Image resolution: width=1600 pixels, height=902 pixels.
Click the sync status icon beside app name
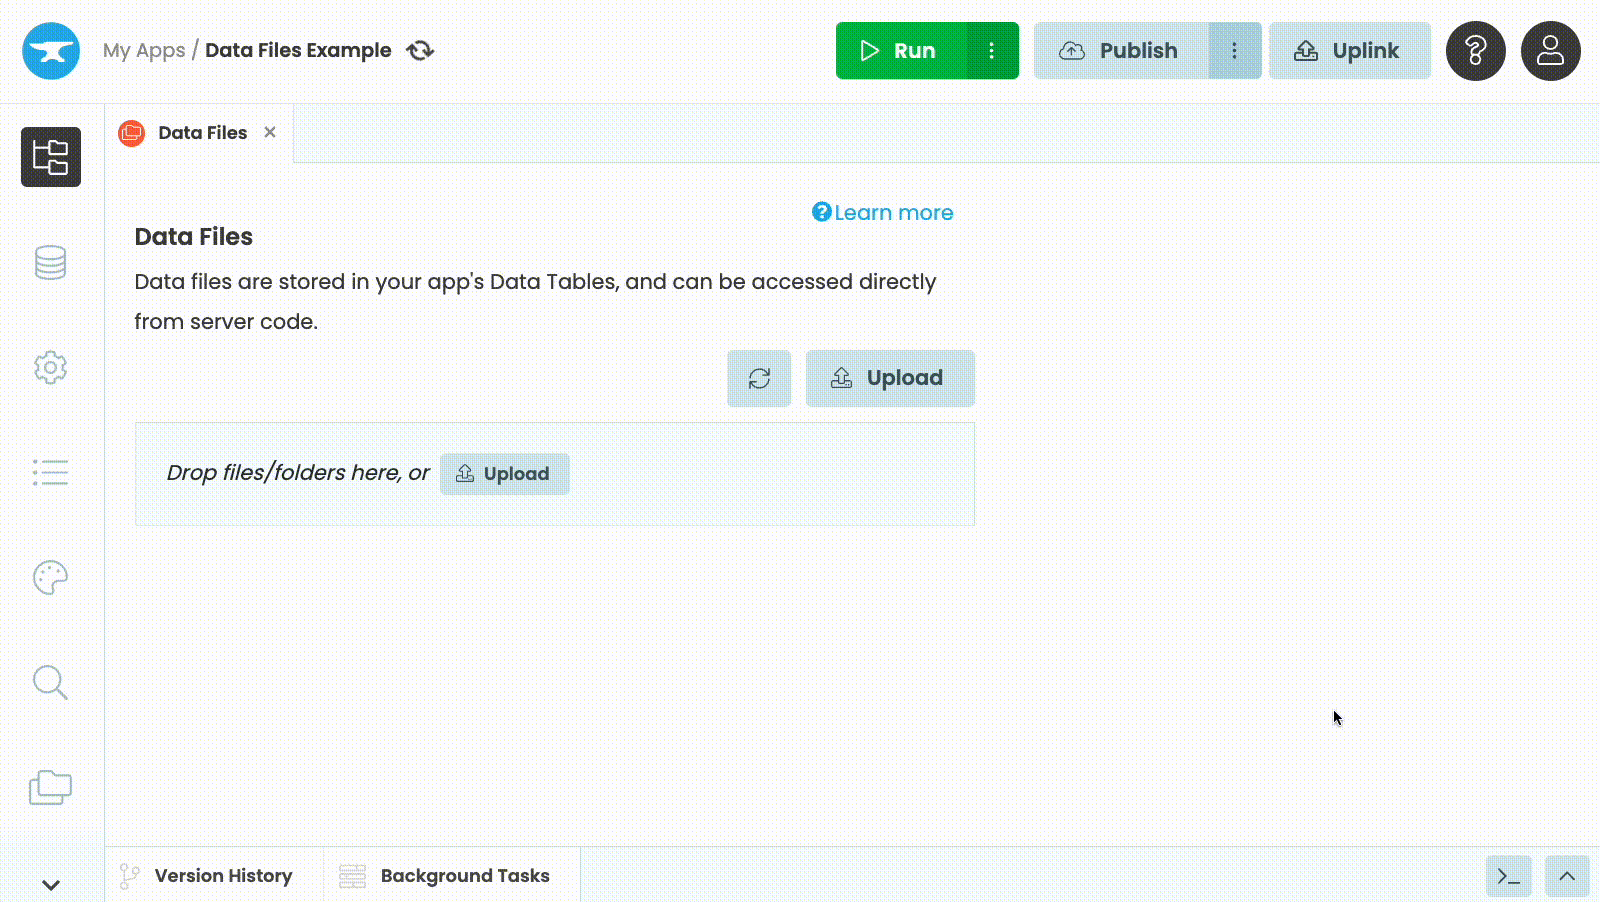pyautogui.click(x=420, y=50)
